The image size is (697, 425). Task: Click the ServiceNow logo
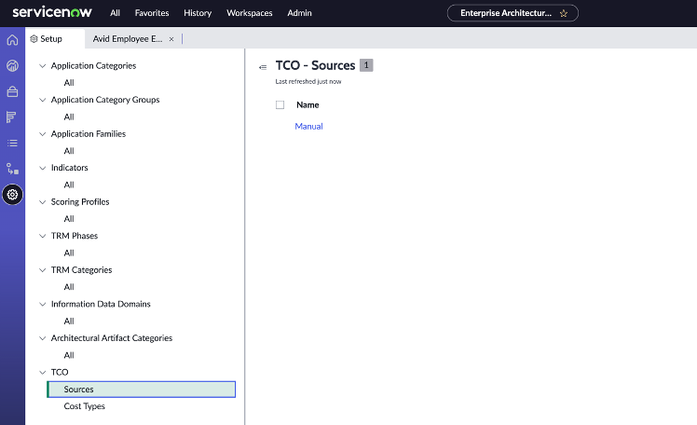(x=52, y=12)
